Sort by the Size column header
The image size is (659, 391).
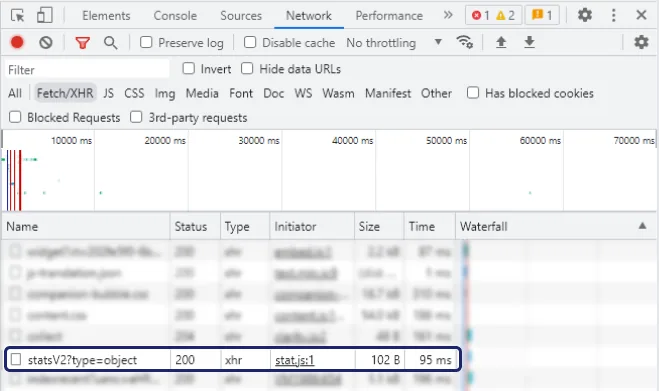click(380, 227)
